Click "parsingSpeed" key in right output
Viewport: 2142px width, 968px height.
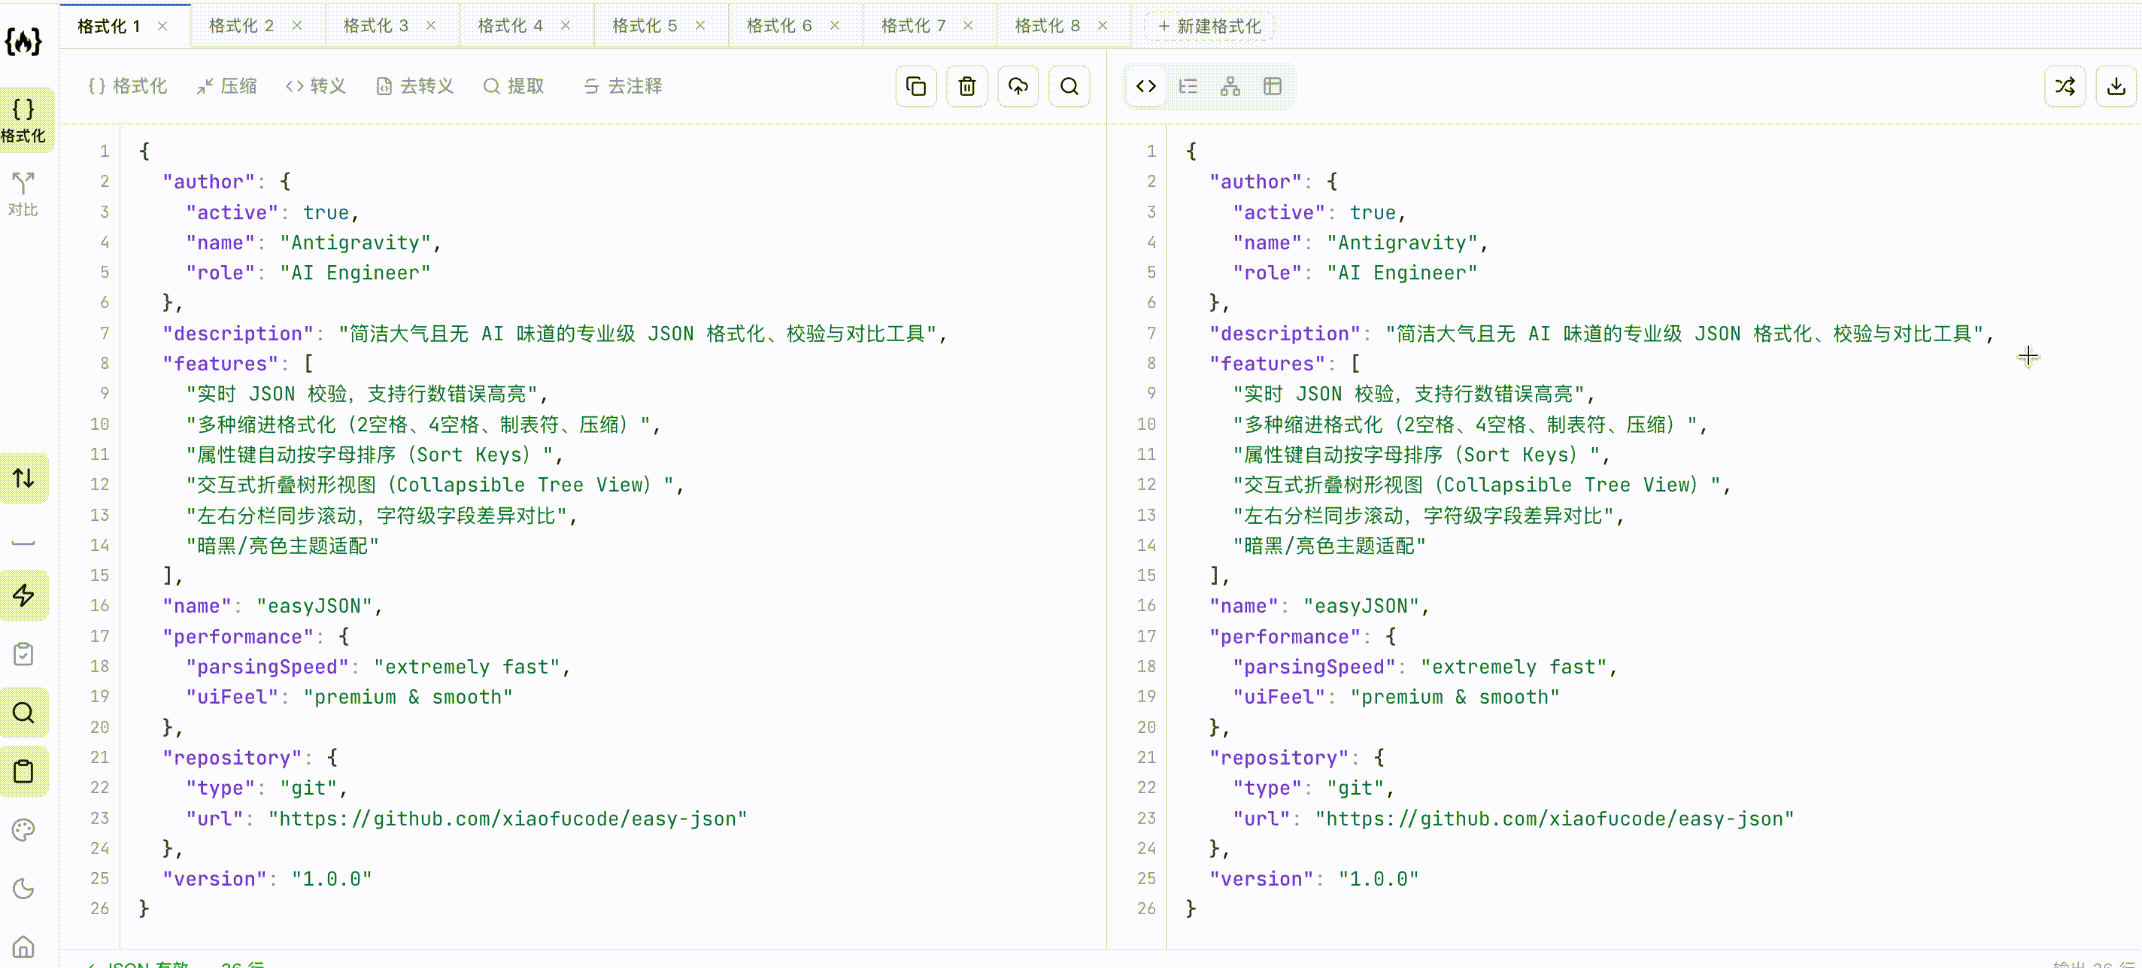[x=1314, y=667]
